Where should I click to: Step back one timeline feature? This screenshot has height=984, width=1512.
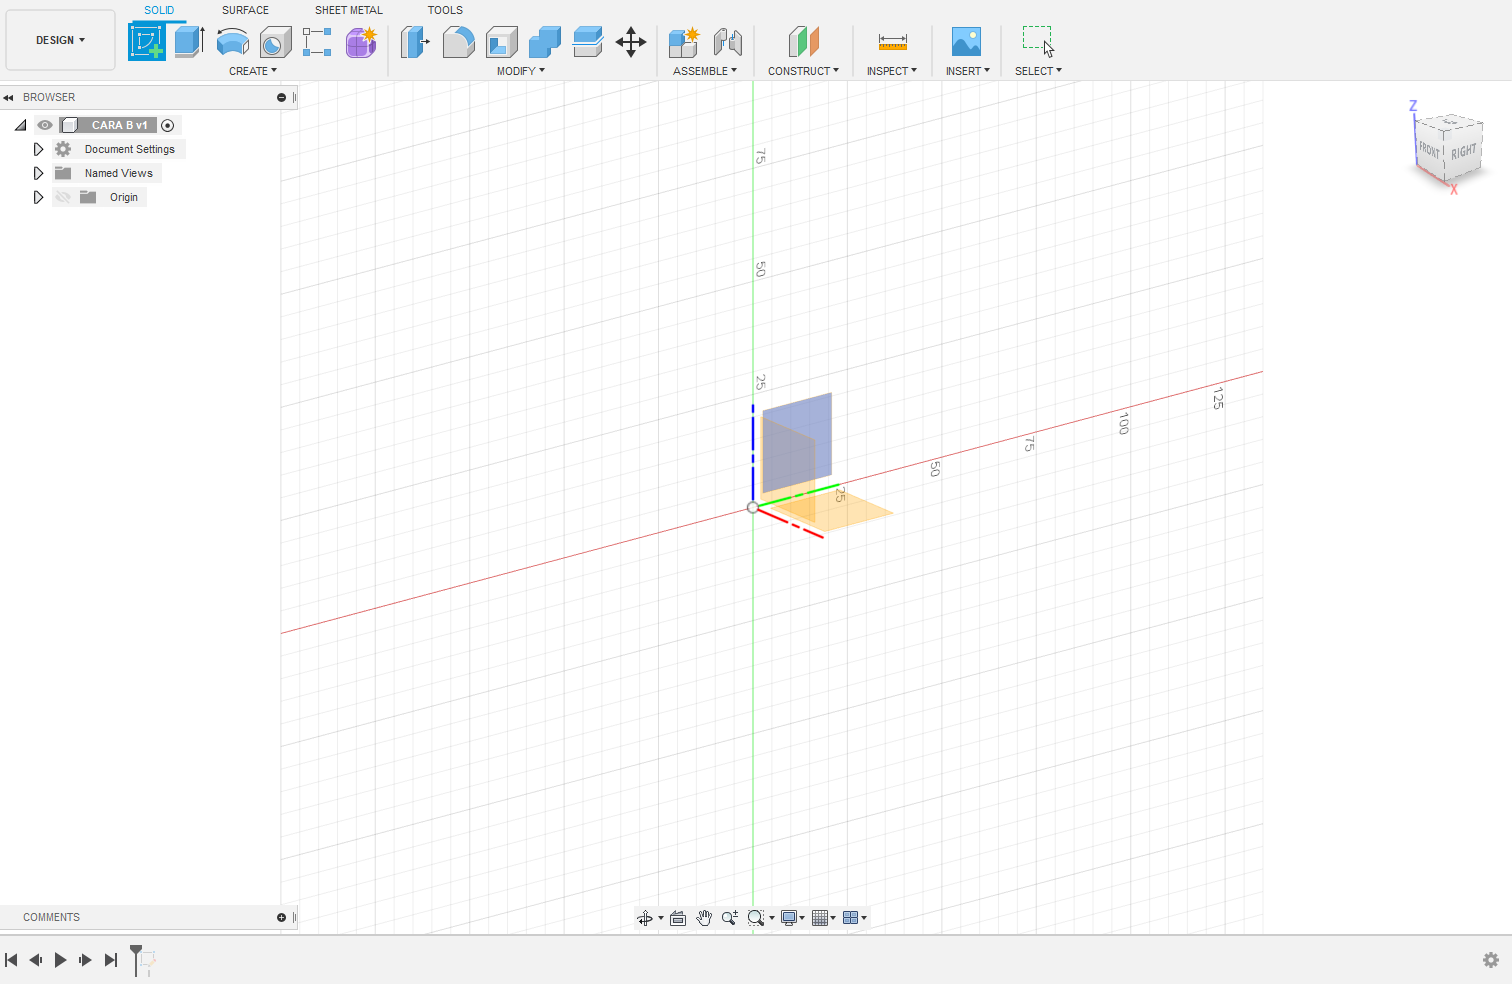coord(36,960)
